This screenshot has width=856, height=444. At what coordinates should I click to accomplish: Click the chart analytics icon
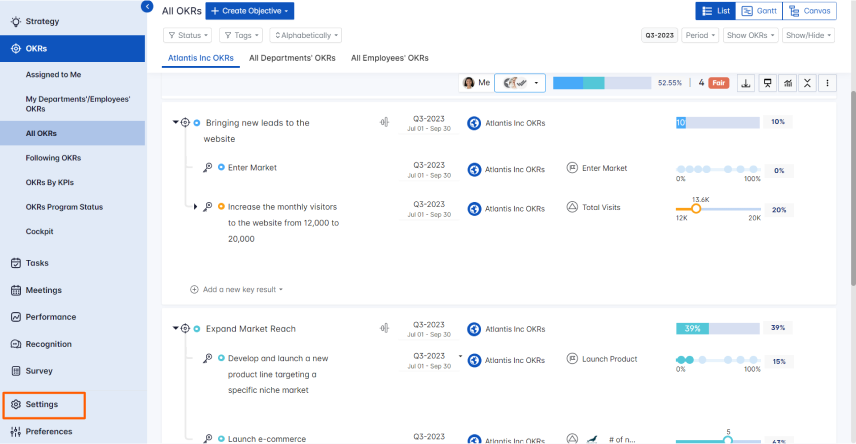pos(788,83)
